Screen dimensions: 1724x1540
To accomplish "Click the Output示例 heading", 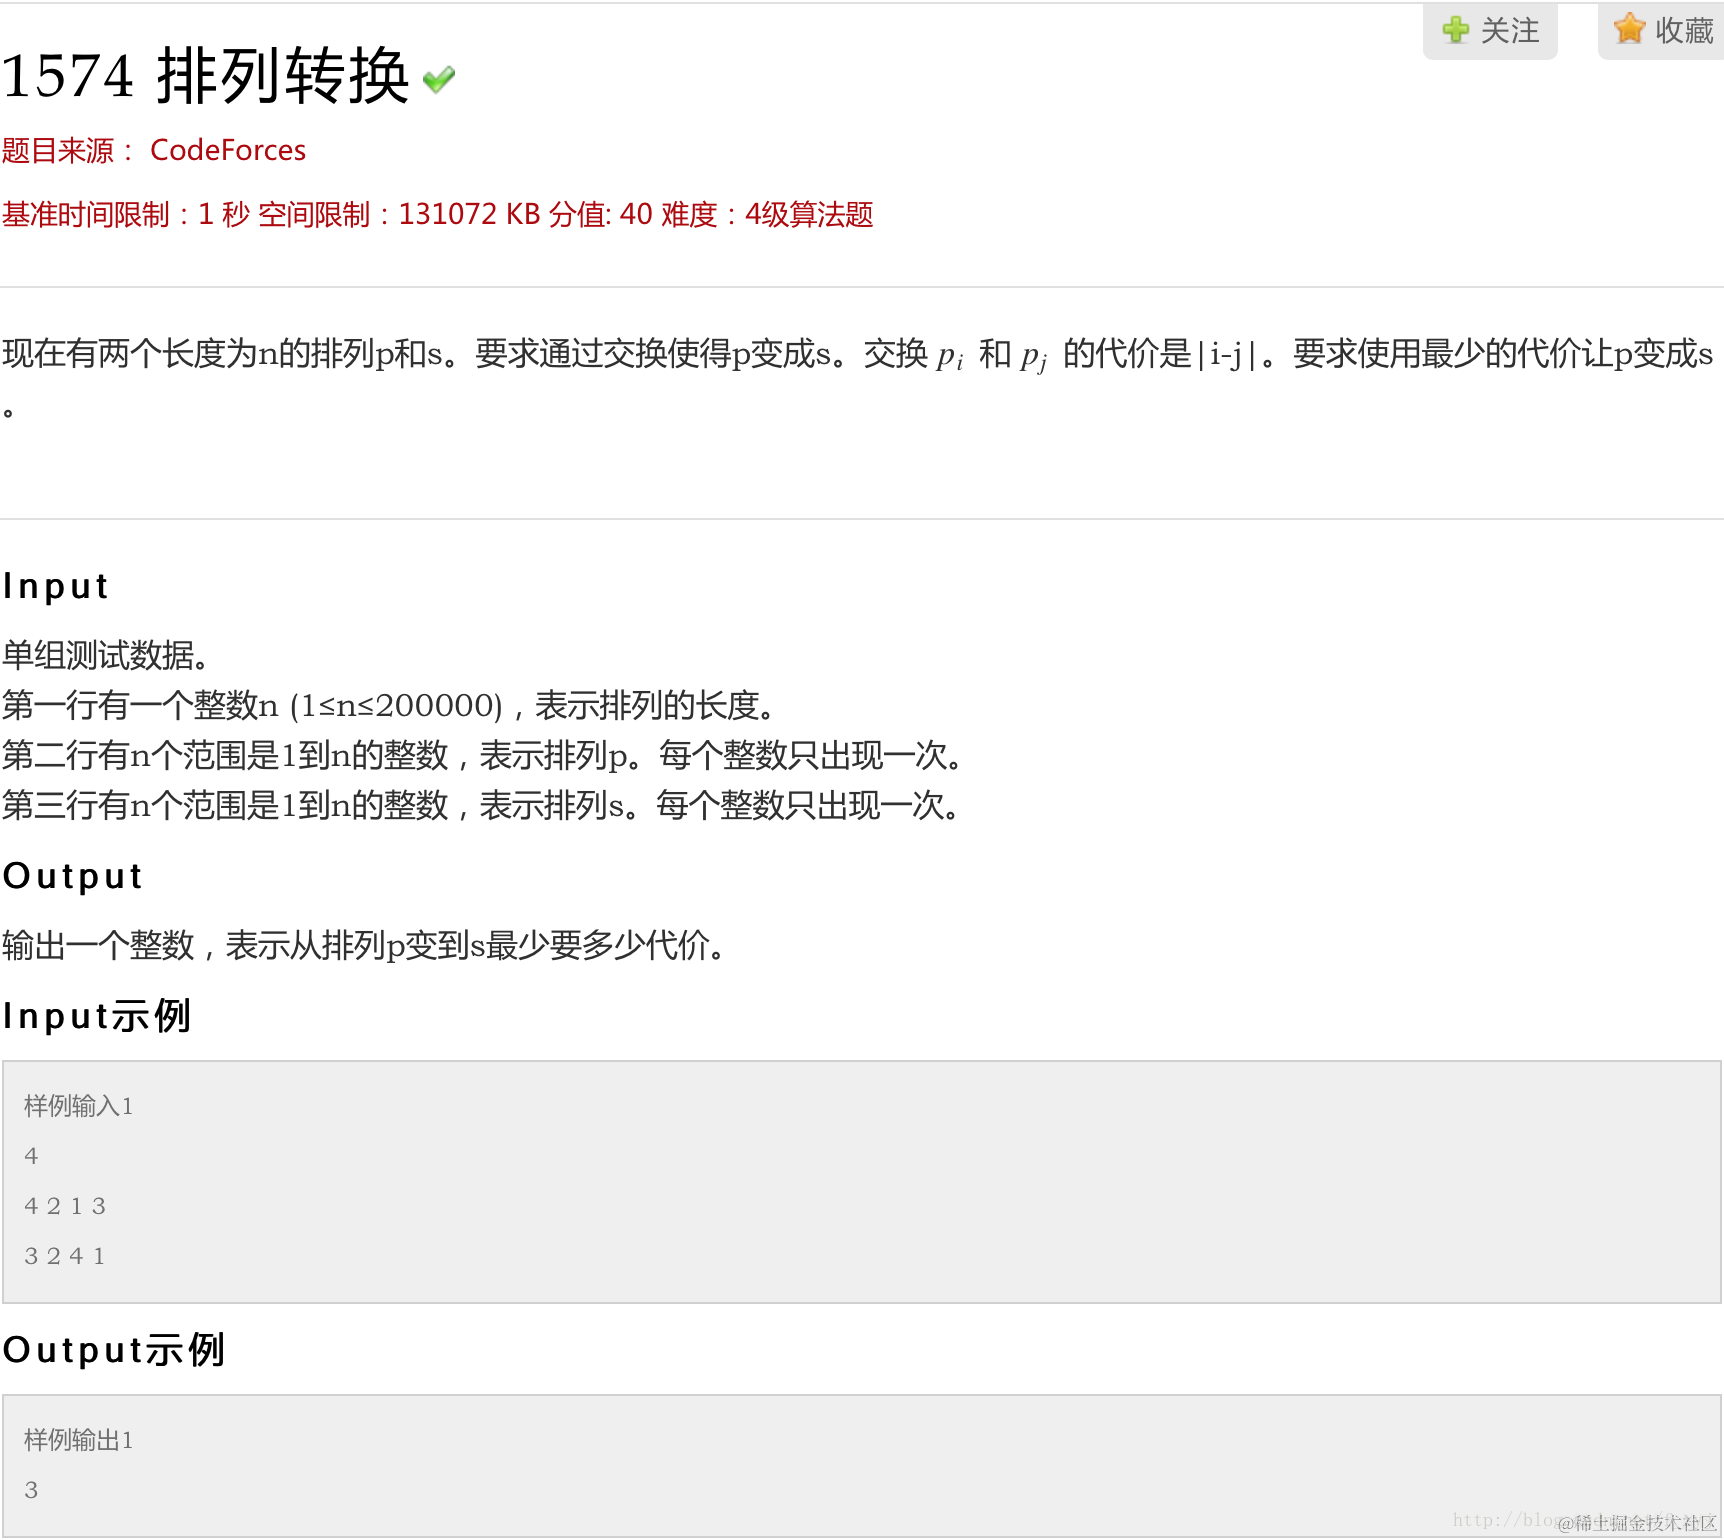I will pyautogui.click(x=114, y=1350).
